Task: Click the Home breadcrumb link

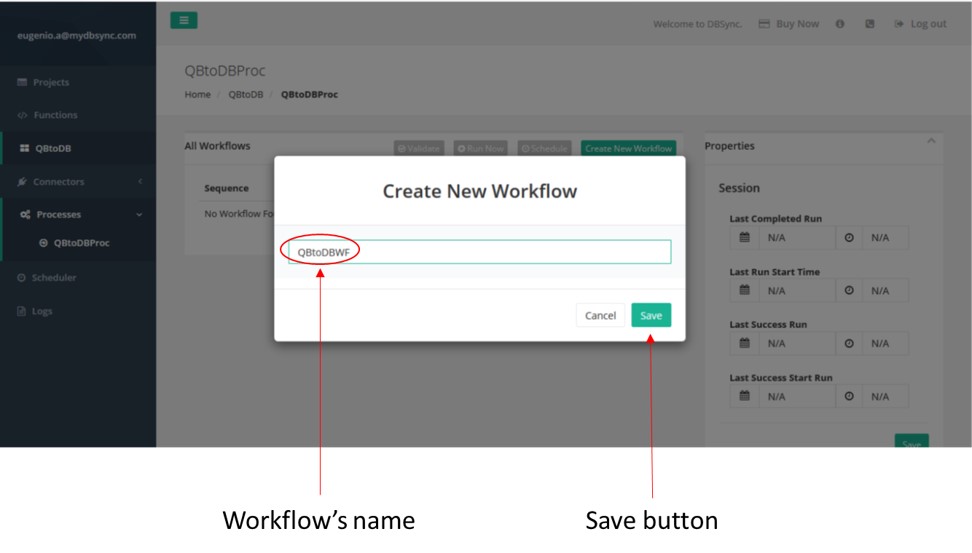Action: click(x=197, y=95)
